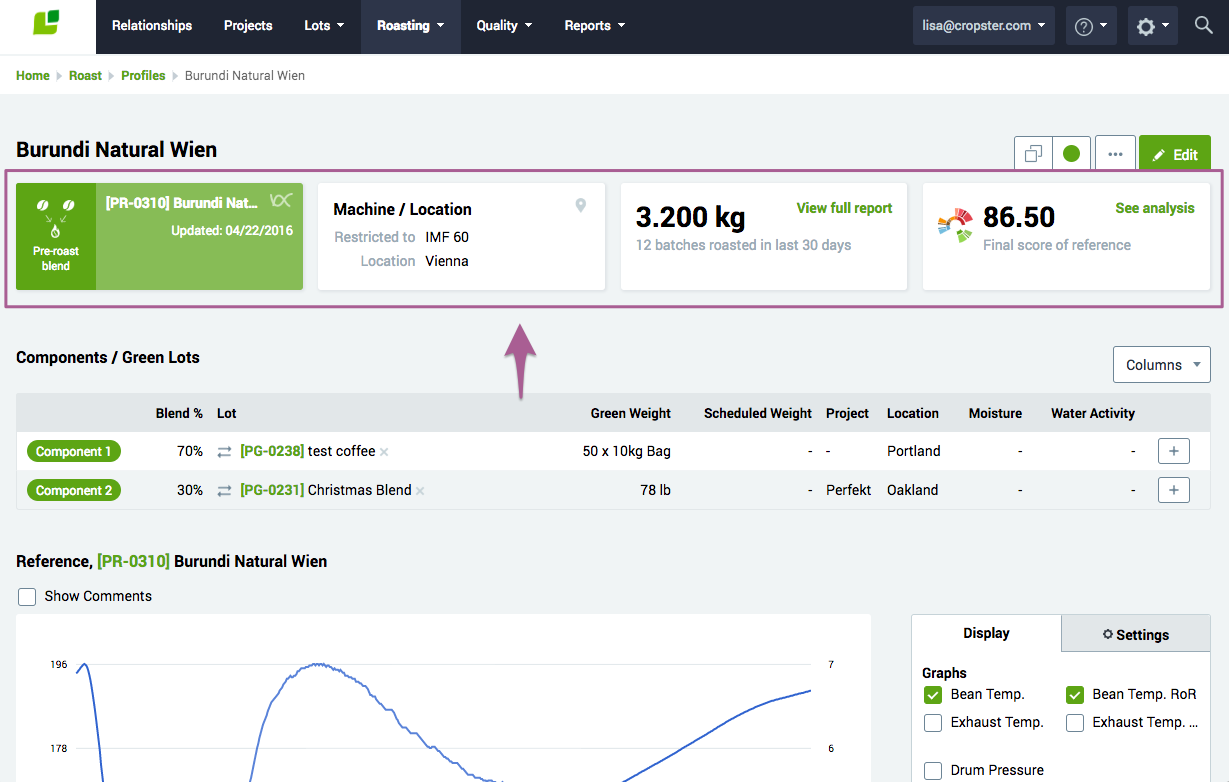Click the 86.50 final score value
The height and width of the screenshot is (782, 1229).
click(x=1019, y=217)
